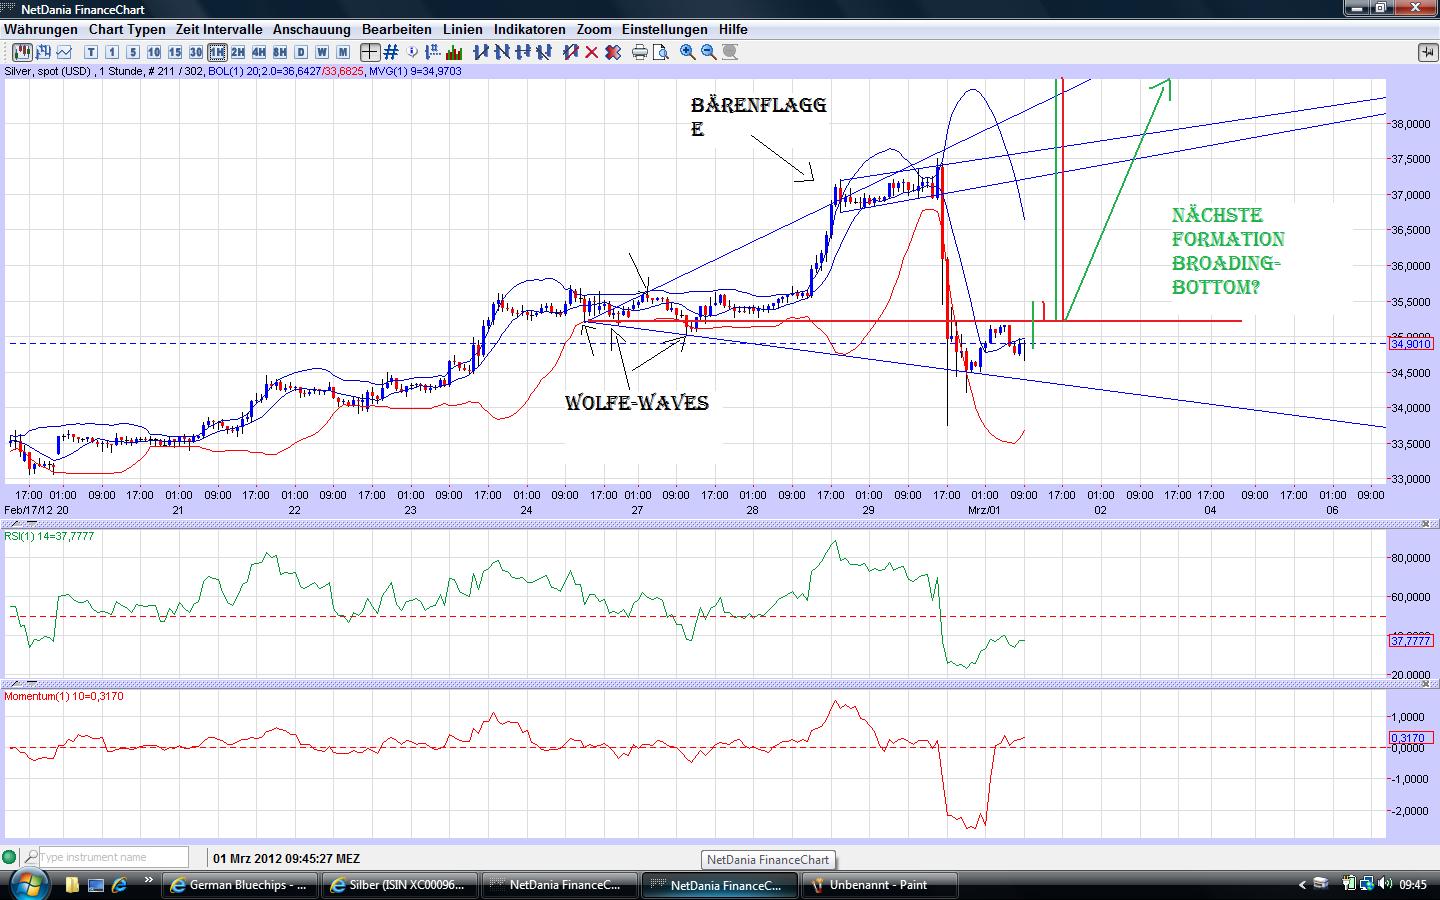Switch to 5 minute interval
Viewport: 1440px width, 900px height.
point(133,52)
